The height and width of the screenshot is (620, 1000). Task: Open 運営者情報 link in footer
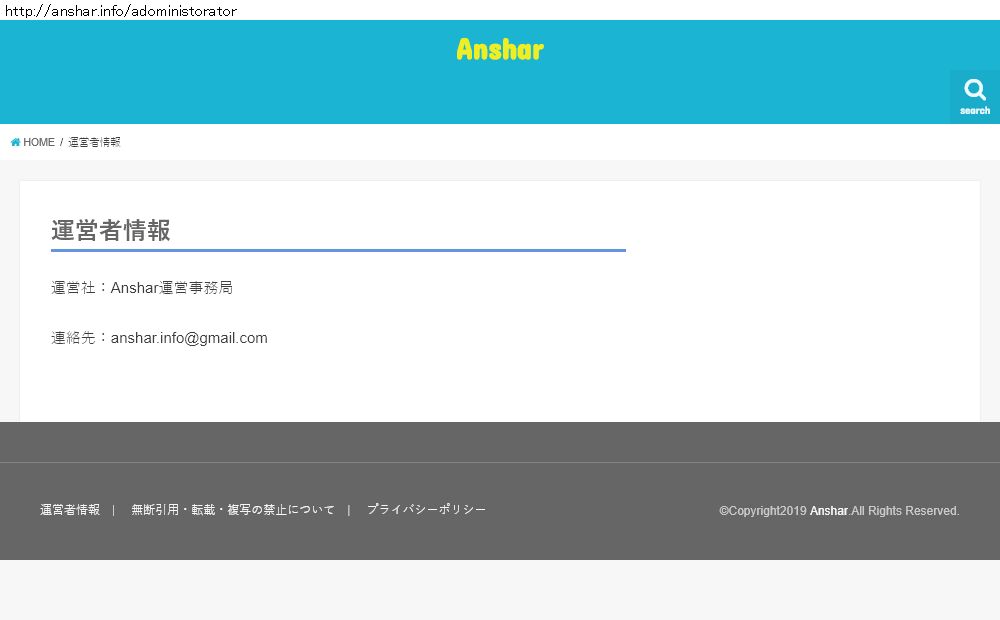[70, 510]
